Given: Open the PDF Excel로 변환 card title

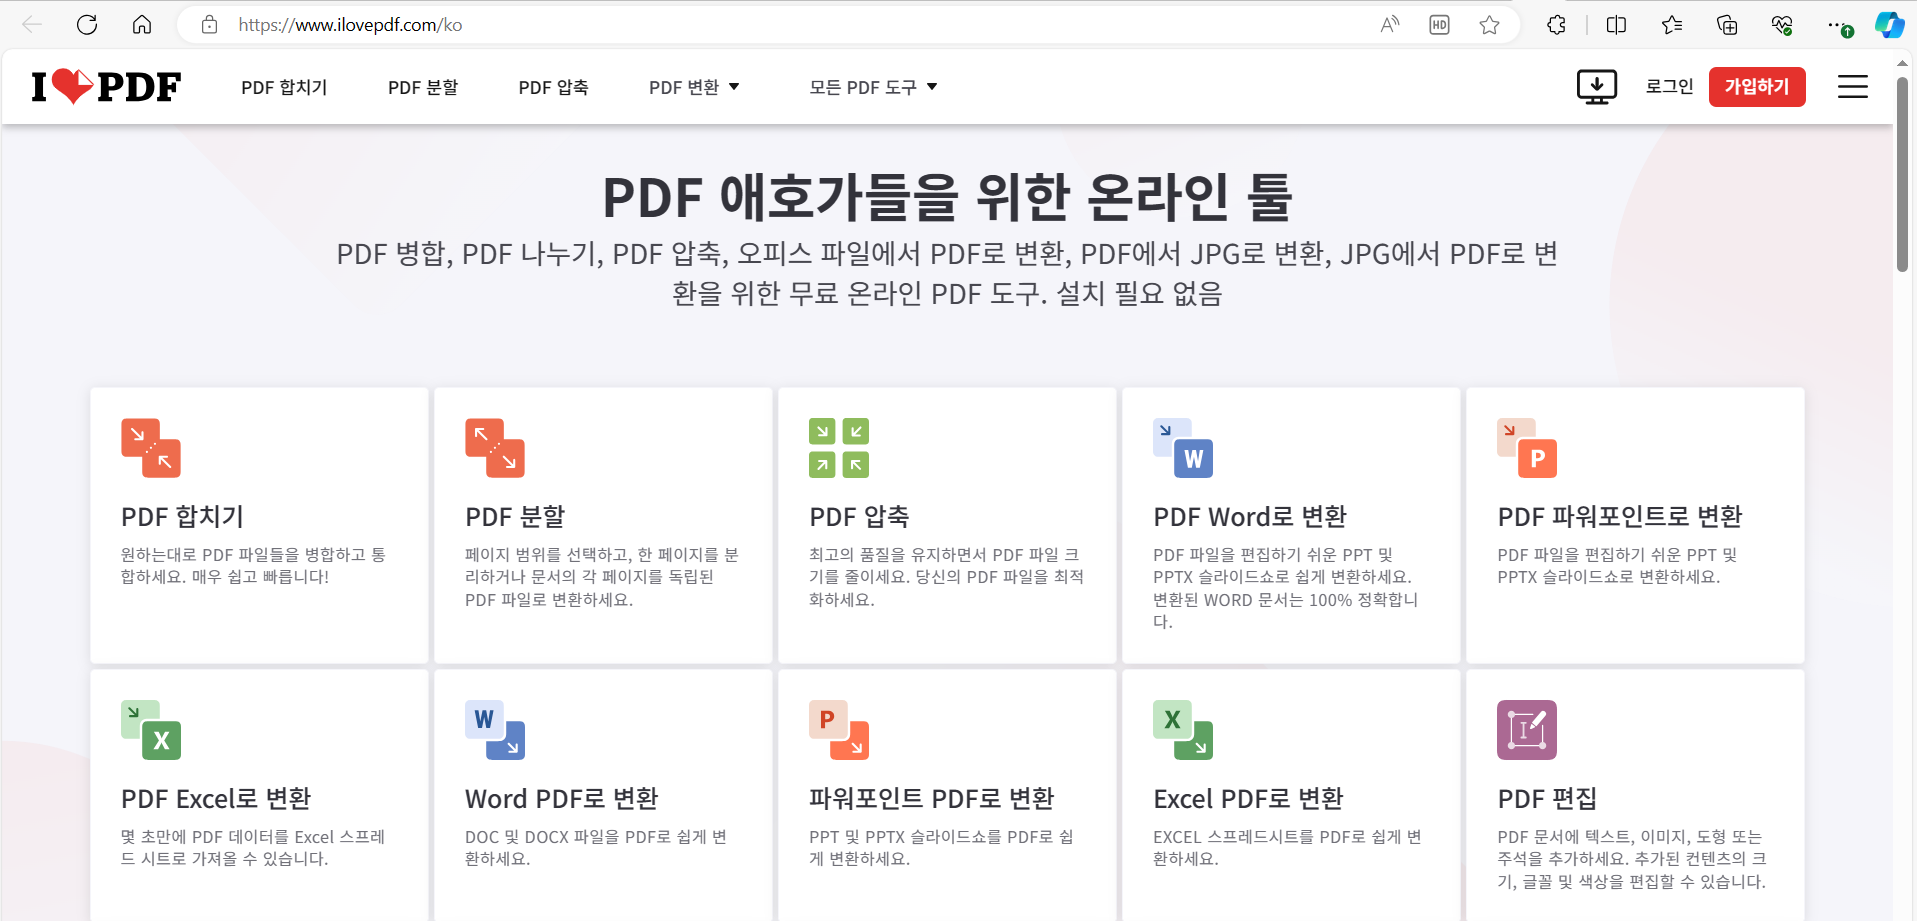Looking at the screenshot, I should (216, 799).
